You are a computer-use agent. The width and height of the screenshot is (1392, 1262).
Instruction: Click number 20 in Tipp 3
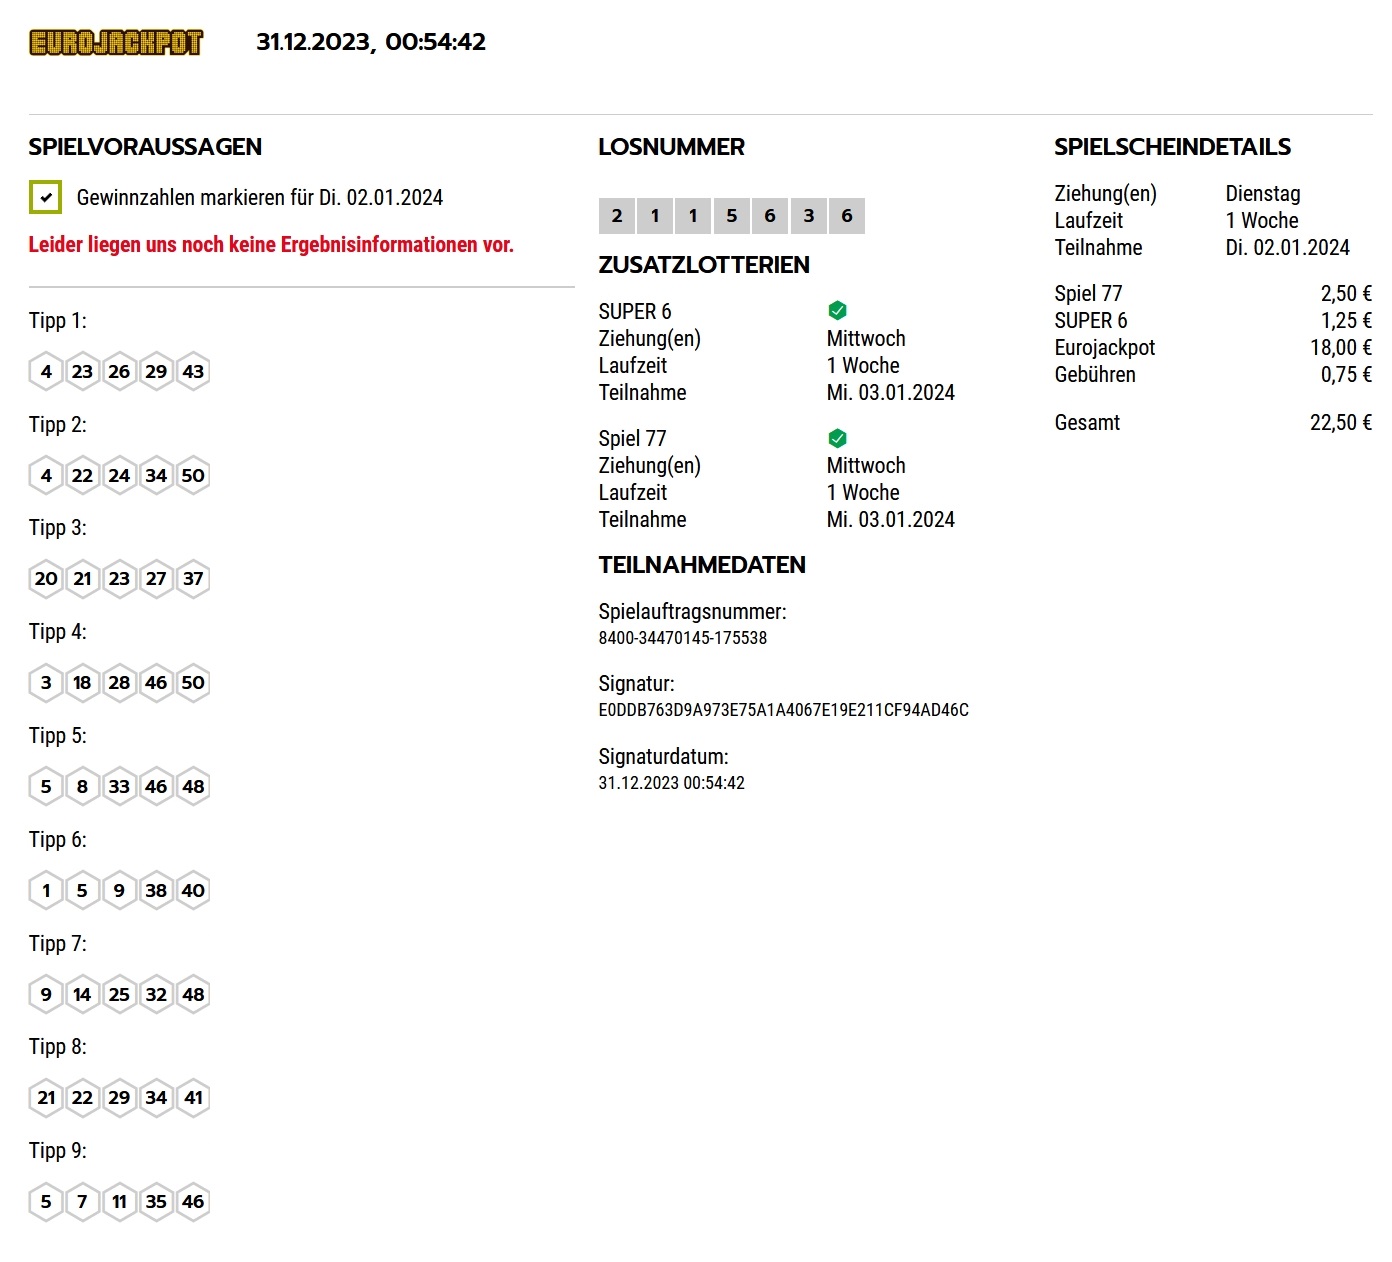[x=46, y=579]
